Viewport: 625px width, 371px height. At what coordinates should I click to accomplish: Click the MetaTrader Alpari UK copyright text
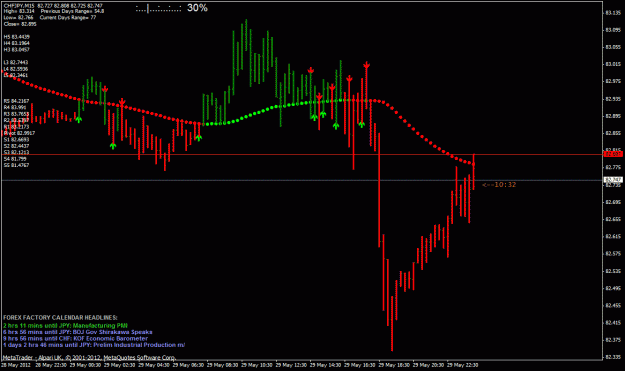pos(89,357)
